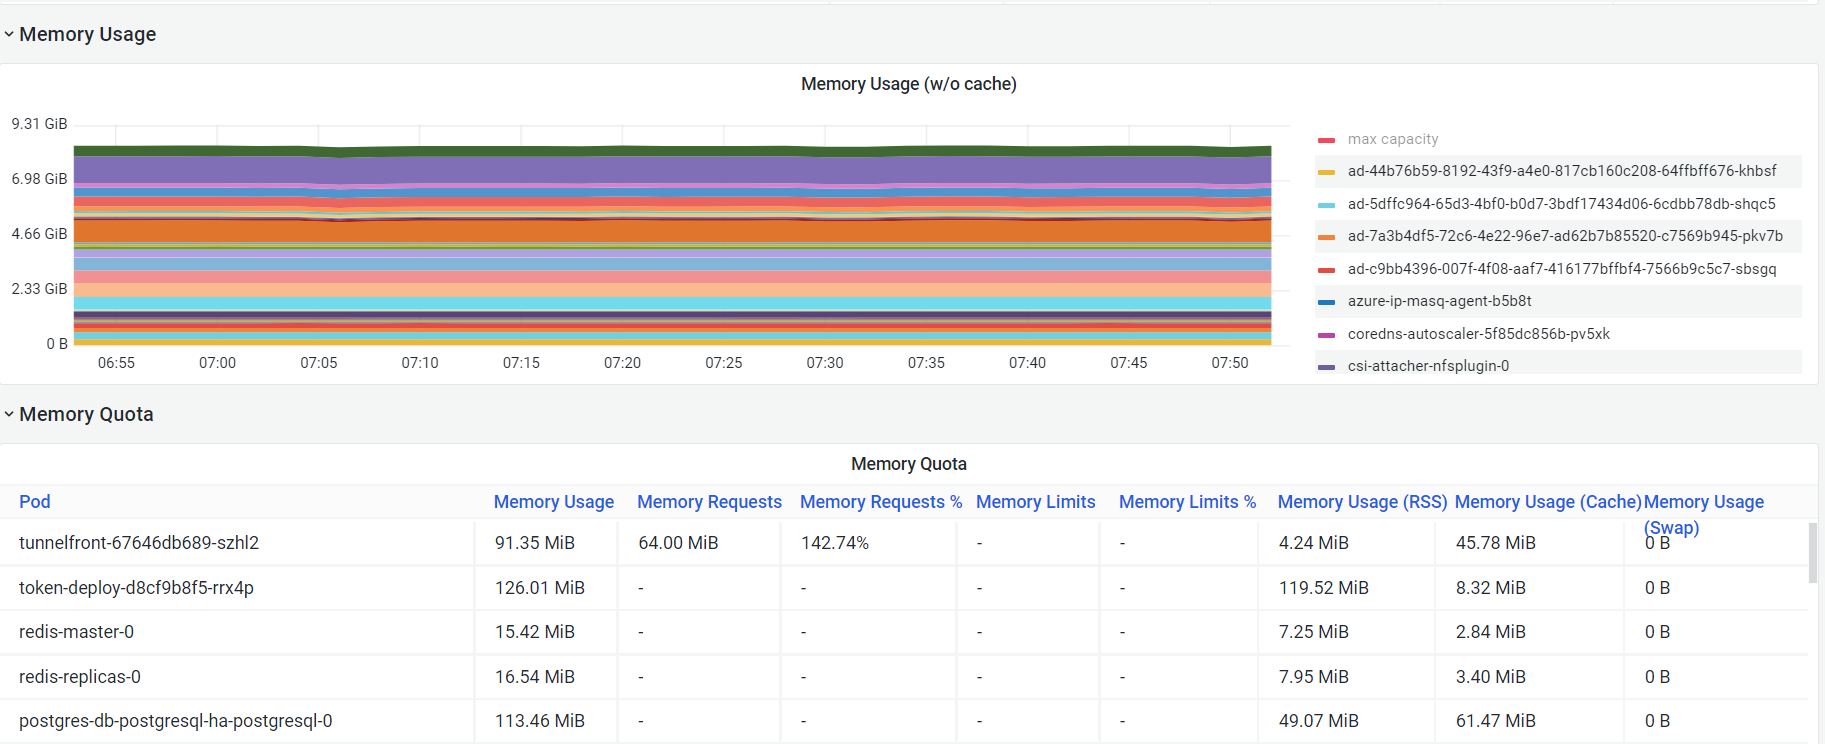Click the 07:45 tick on chart time axis
The image size is (1825, 744).
[x=1129, y=363]
